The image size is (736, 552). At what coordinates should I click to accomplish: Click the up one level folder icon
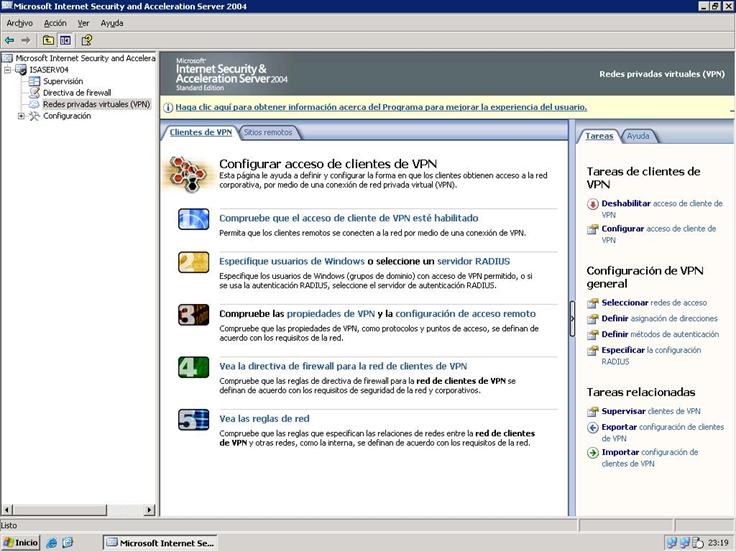coord(48,40)
